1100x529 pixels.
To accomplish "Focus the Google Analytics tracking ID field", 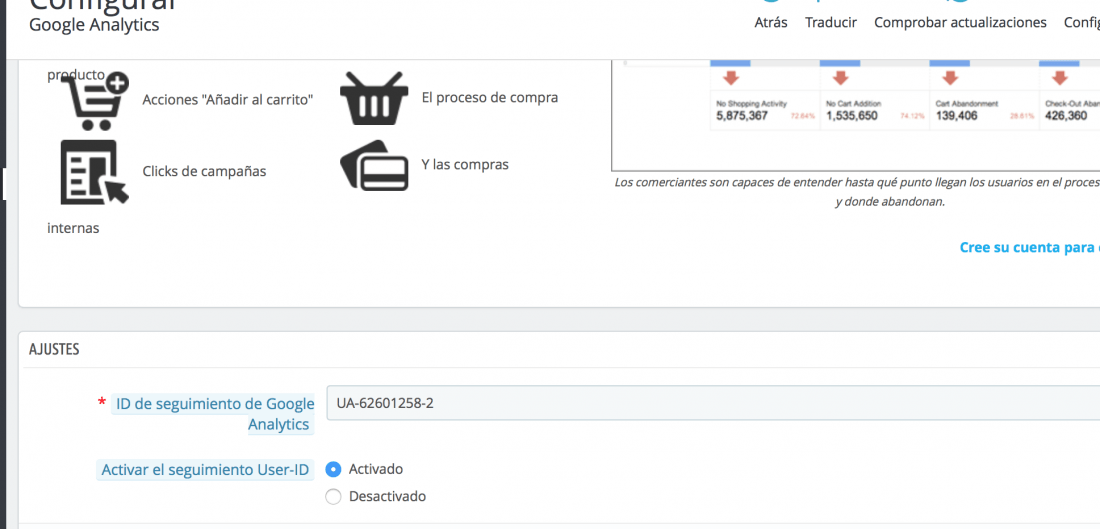I will tap(713, 403).
